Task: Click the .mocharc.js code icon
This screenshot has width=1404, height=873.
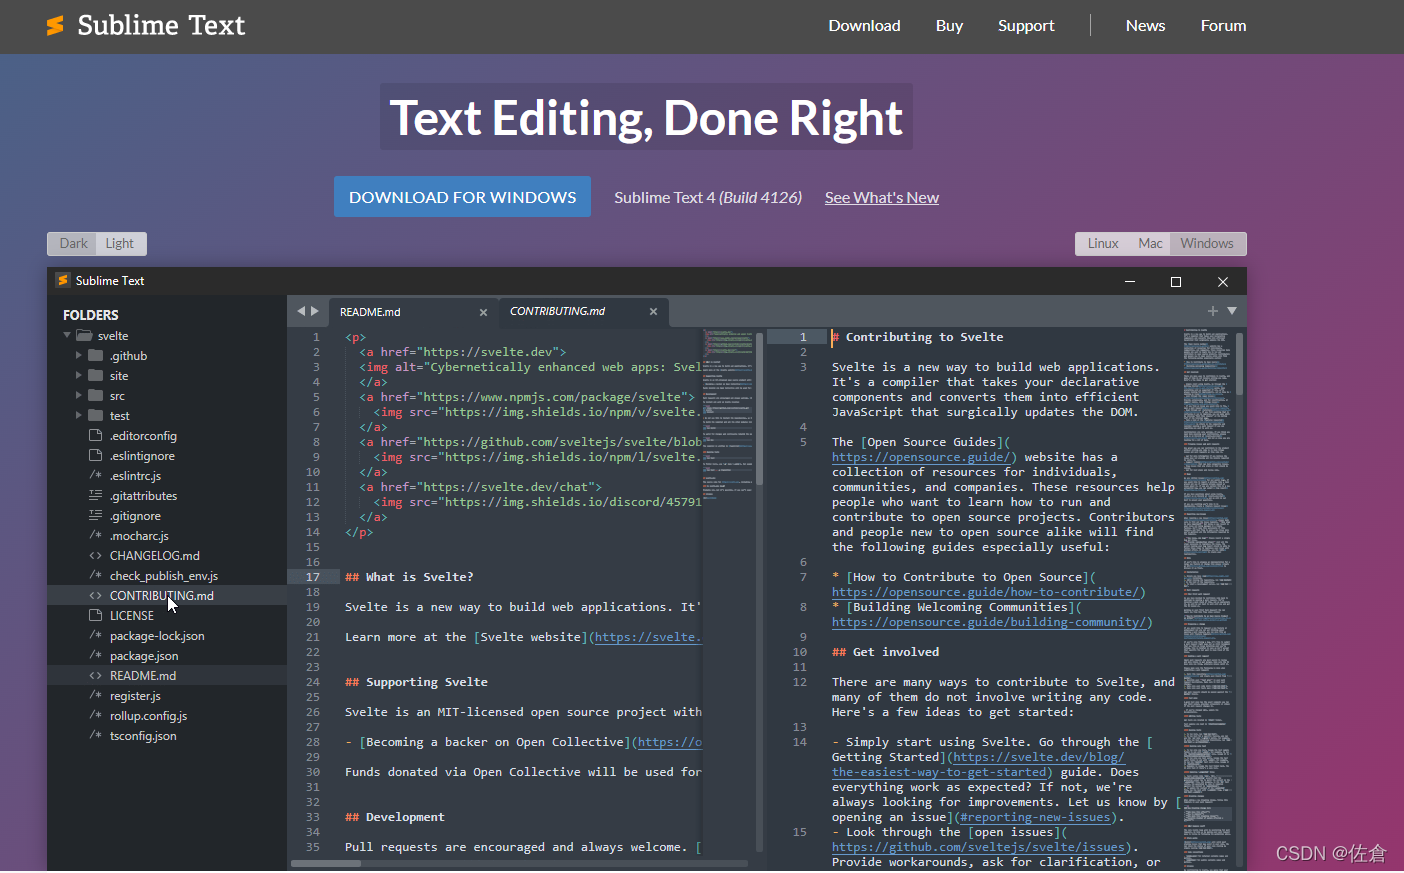Action: coord(96,535)
